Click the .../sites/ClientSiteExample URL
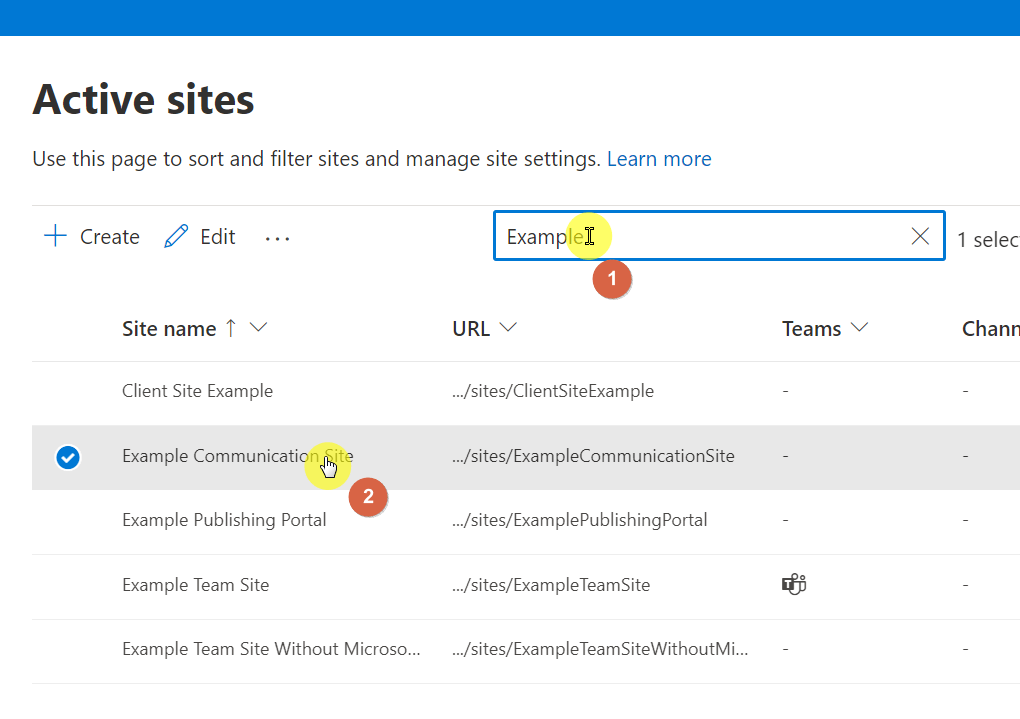The width and height of the screenshot is (1020, 719). click(x=553, y=391)
